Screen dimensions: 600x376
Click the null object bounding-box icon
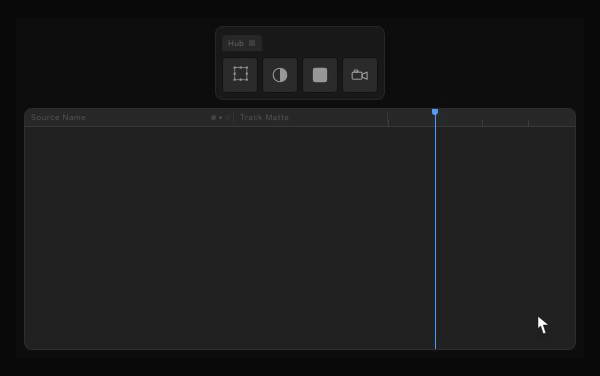tap(240, 75)
